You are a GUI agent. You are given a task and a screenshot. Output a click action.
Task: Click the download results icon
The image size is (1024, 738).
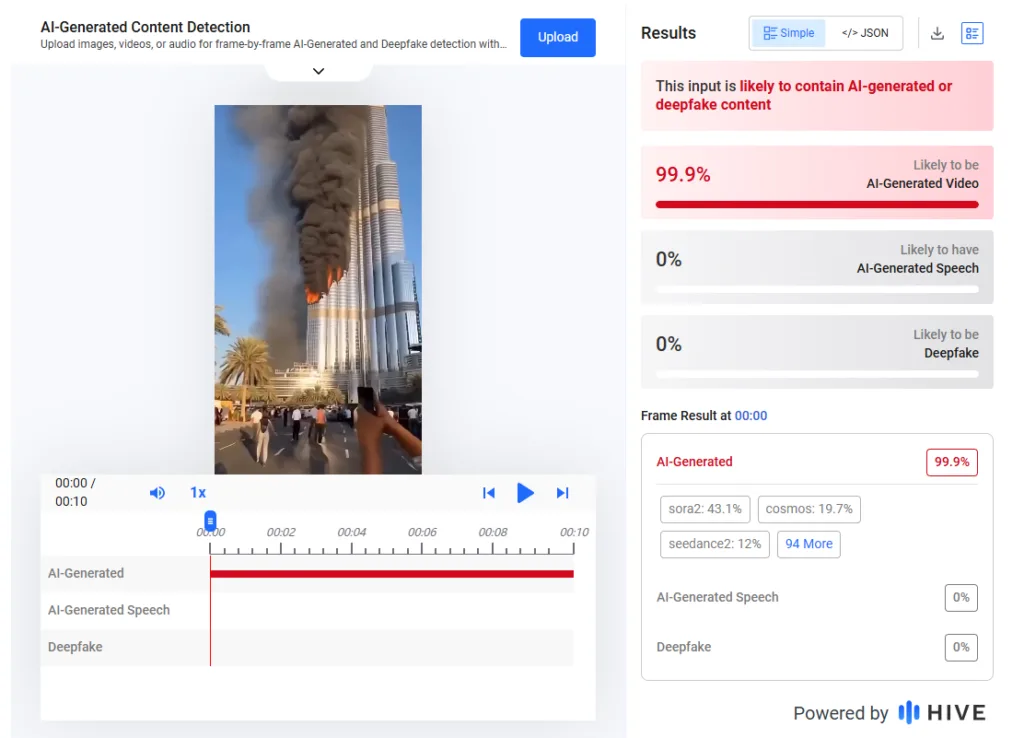point(937,33)
